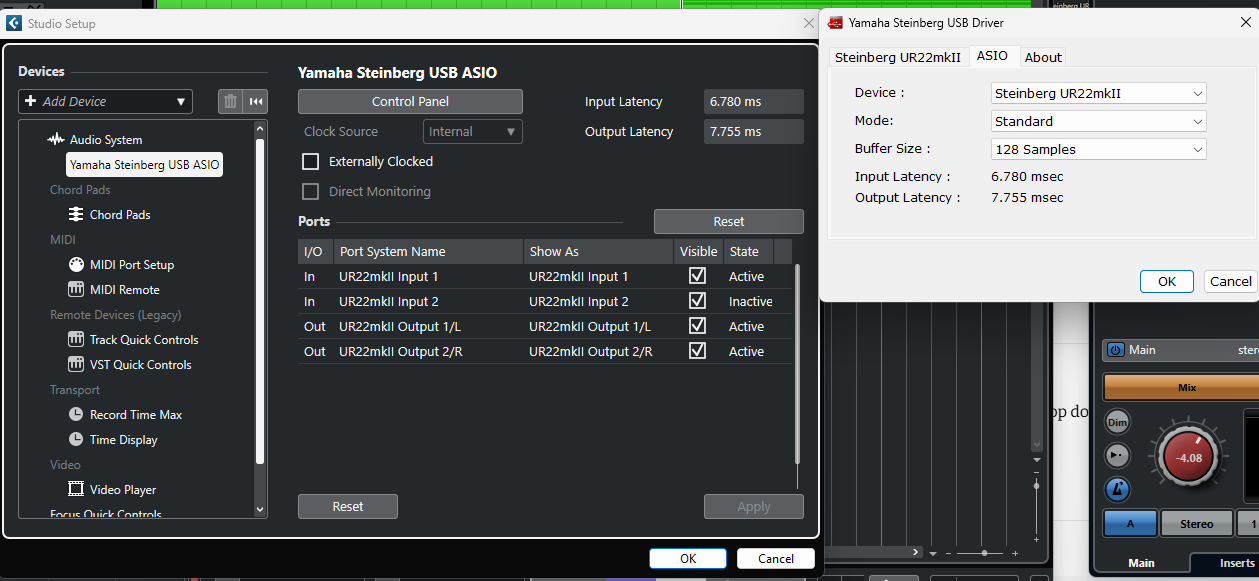Open Chord Pads device settings

click(x=119, y=215)
